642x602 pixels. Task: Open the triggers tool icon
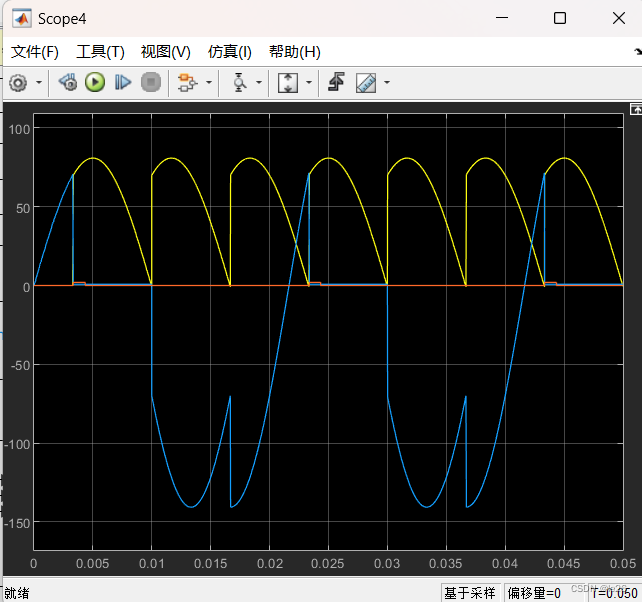[336, 82]
